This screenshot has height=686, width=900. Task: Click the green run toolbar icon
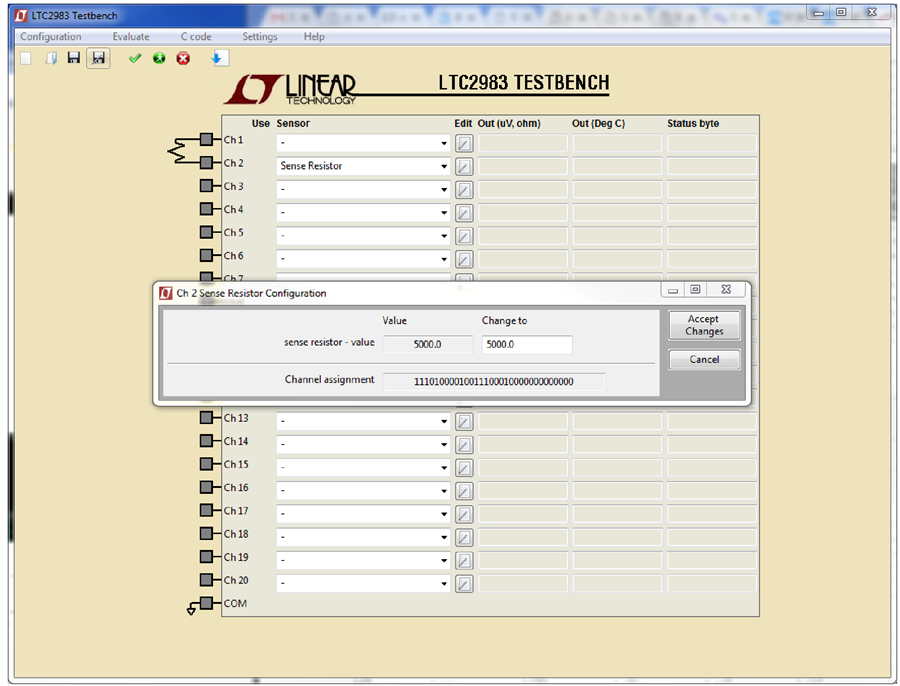(159, 59)
